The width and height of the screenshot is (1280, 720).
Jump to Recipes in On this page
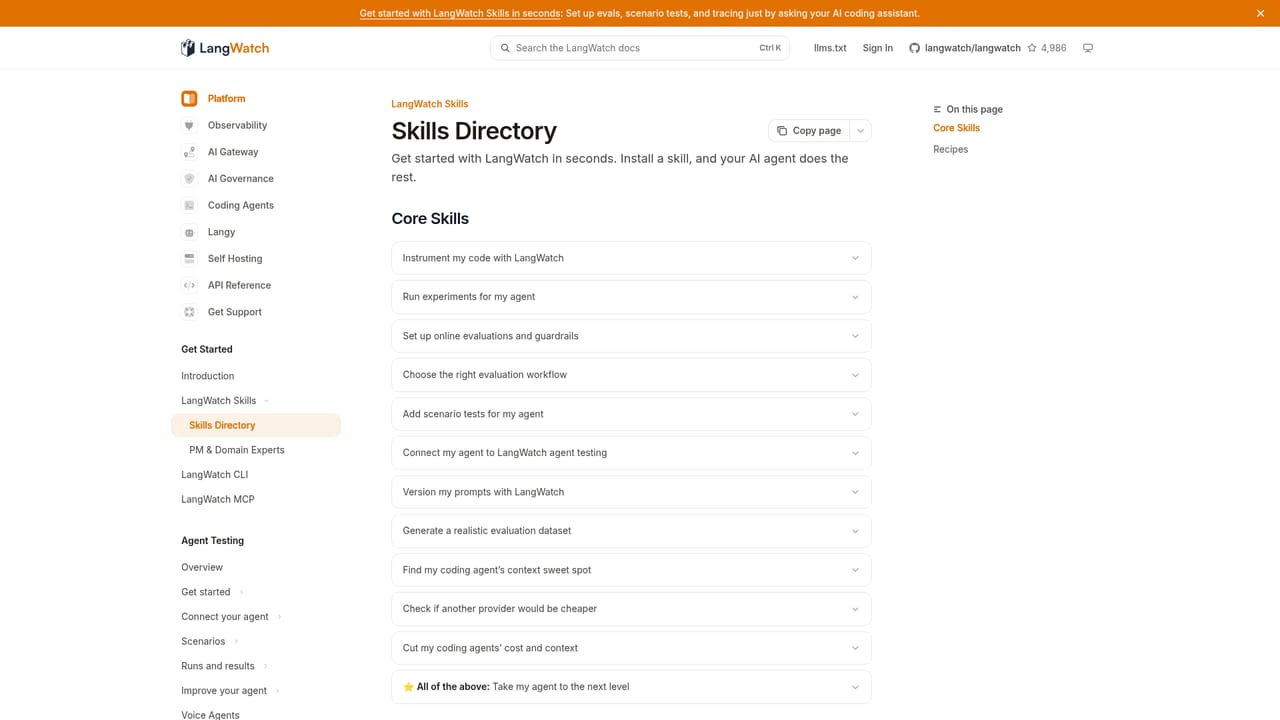[950, 149]
